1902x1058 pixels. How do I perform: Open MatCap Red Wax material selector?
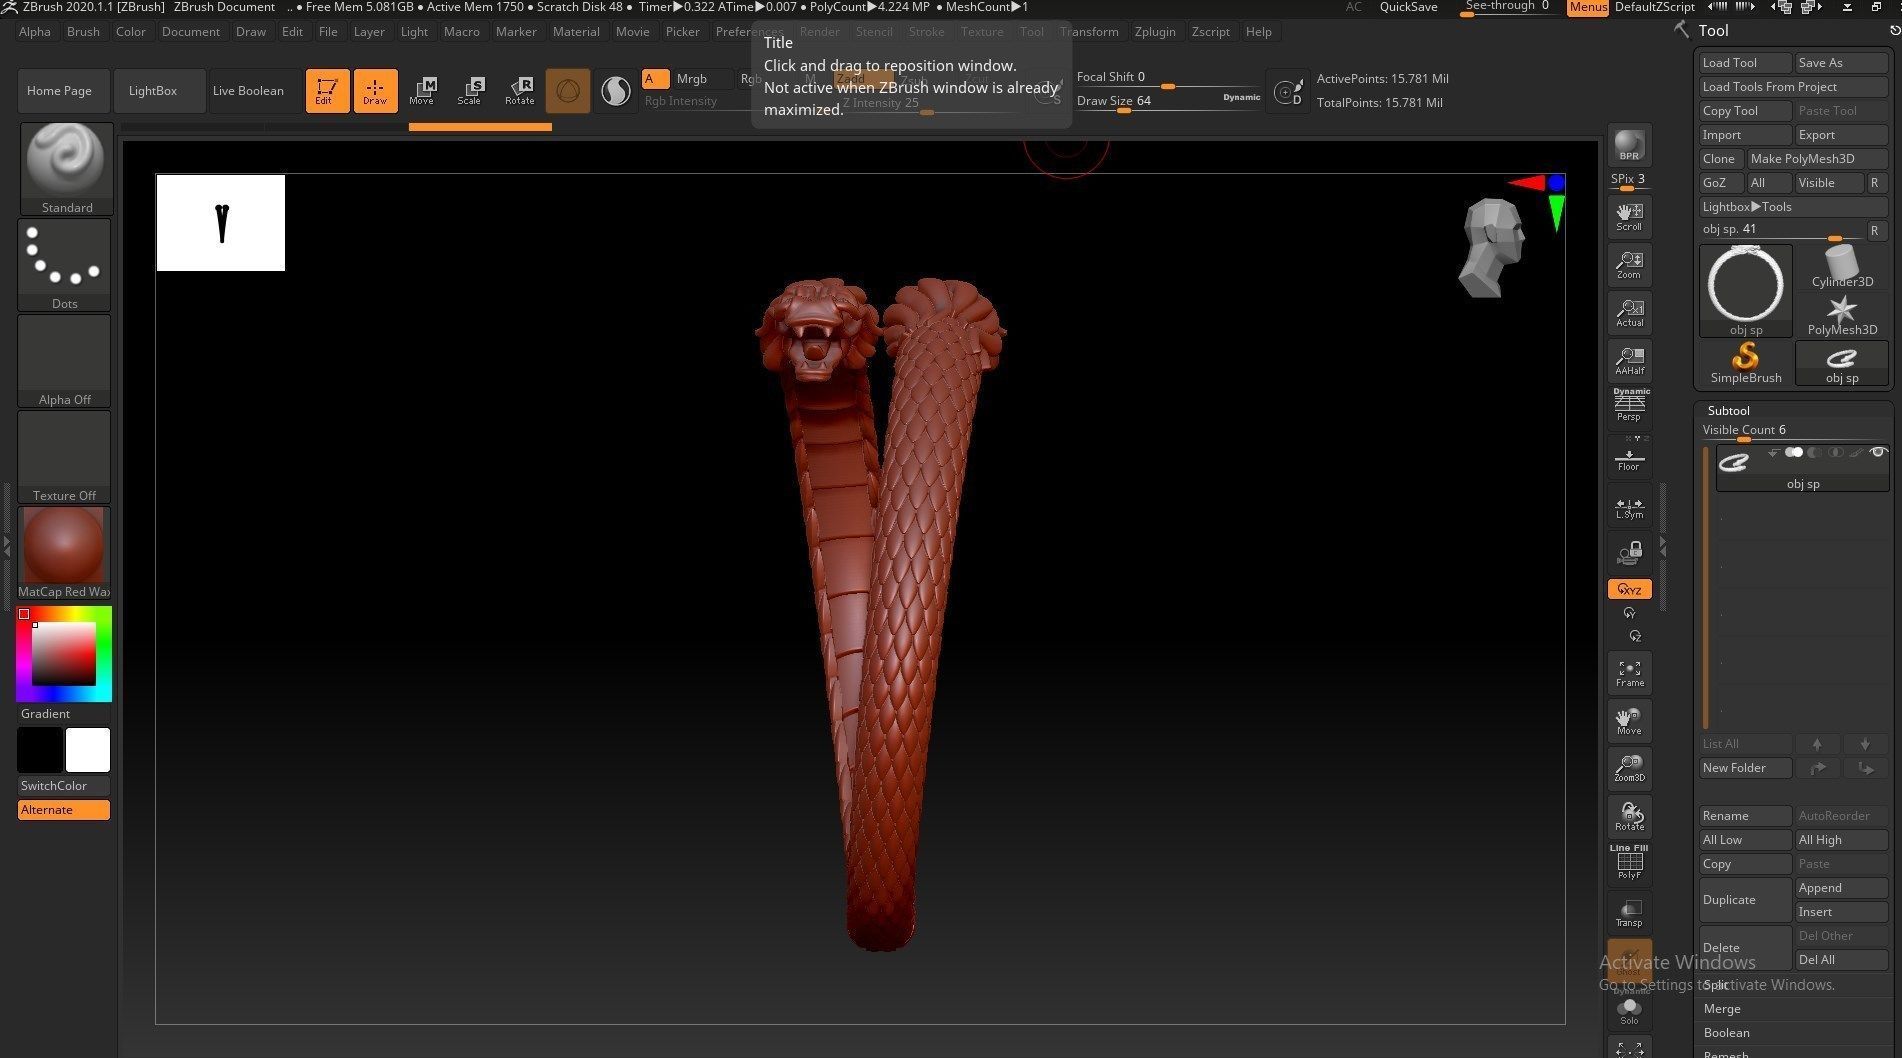point(65,553)
